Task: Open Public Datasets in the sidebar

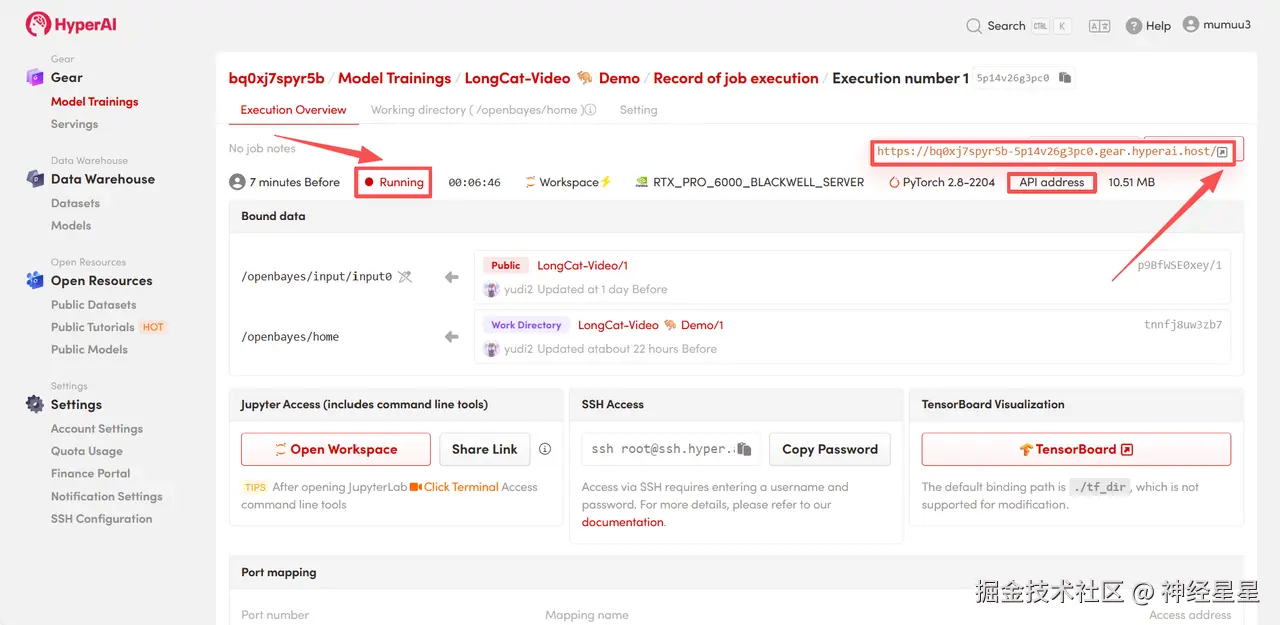Action: coord(93,305)
